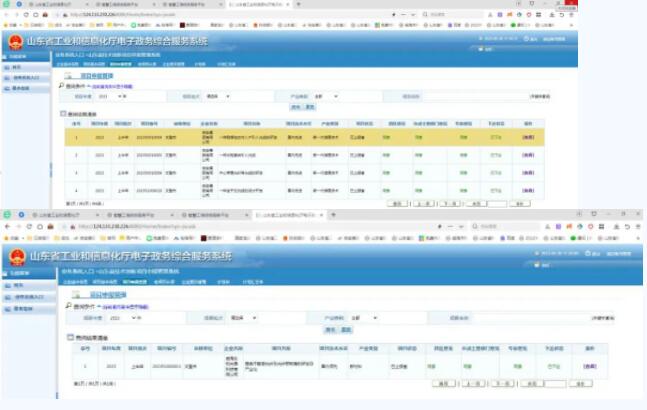647x410 pixels.
Task: Open the 查看 link in result row 1, four-result window
Action: pyautogui.click(x=528, y=137)
